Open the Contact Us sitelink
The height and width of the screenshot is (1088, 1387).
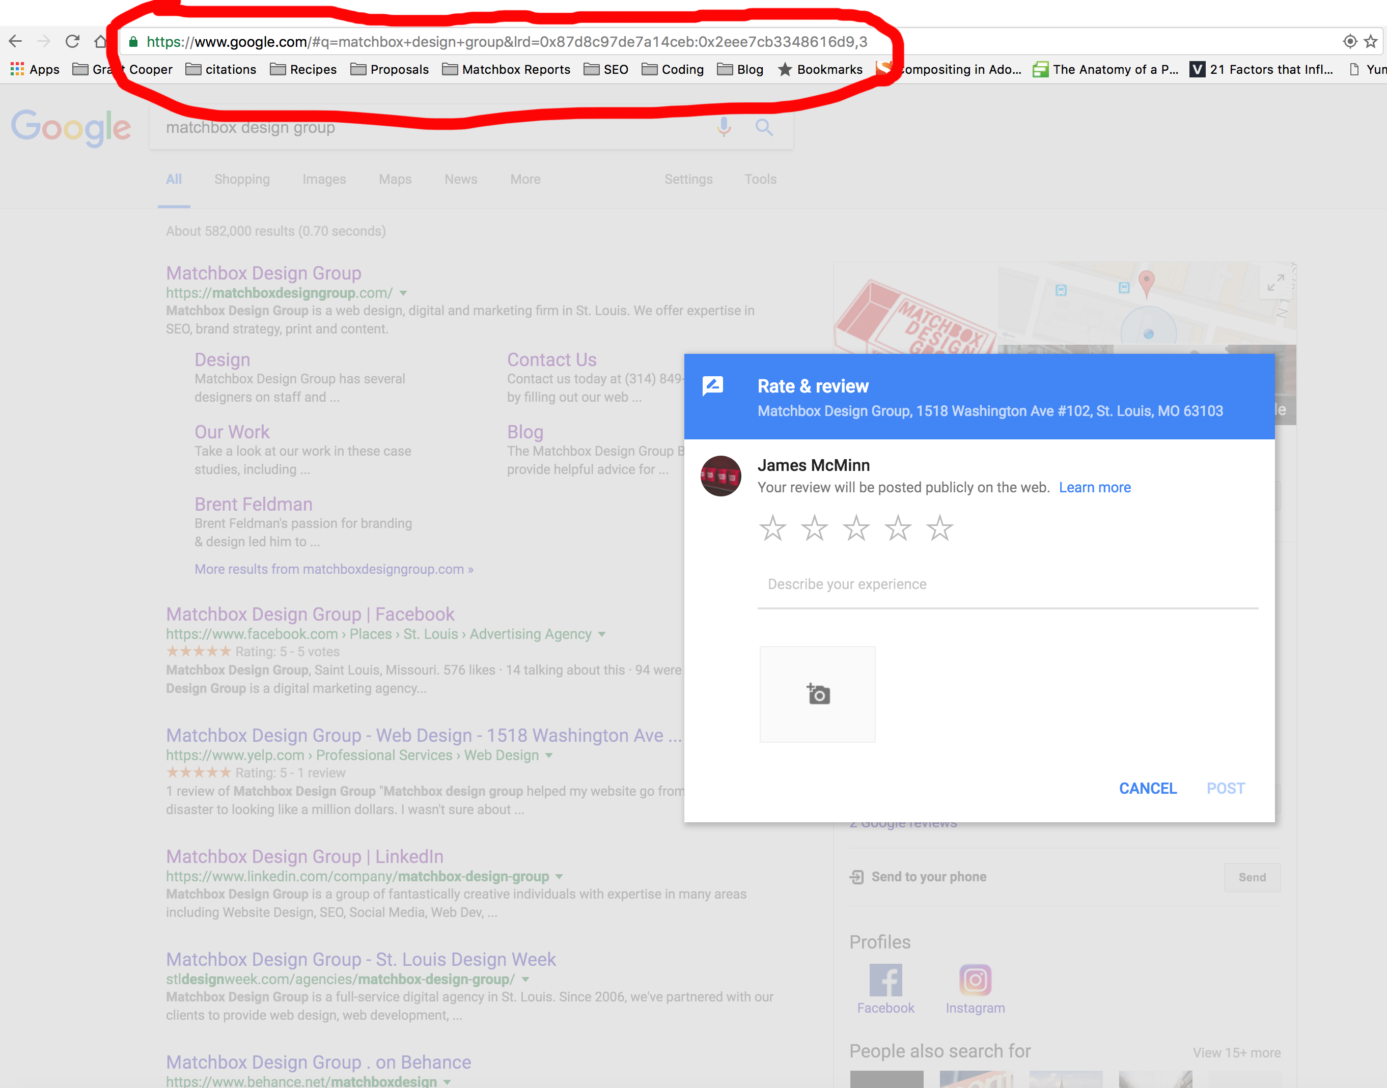point(552,360)
